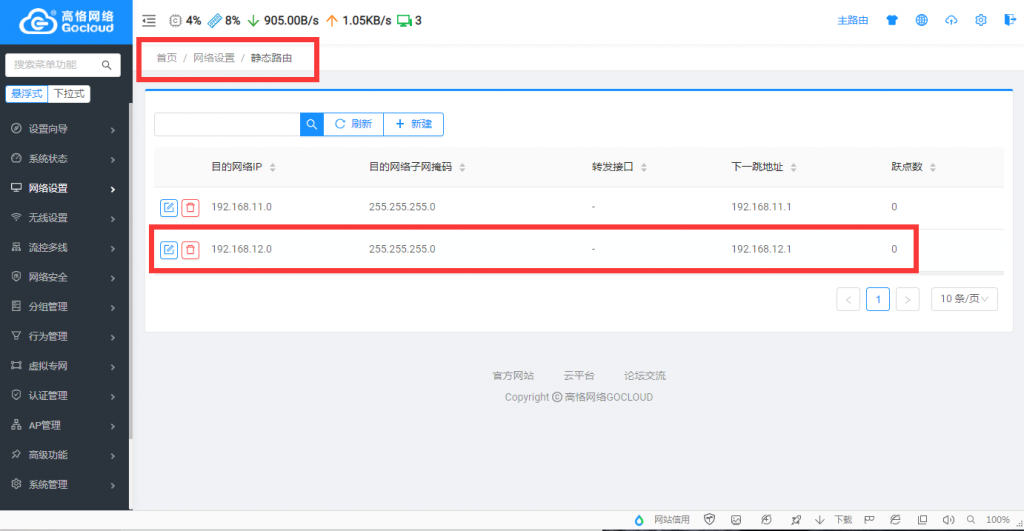Click the memory usage 8% indicator
This screenshot has height=531, width=1024.
click(224, 21)
